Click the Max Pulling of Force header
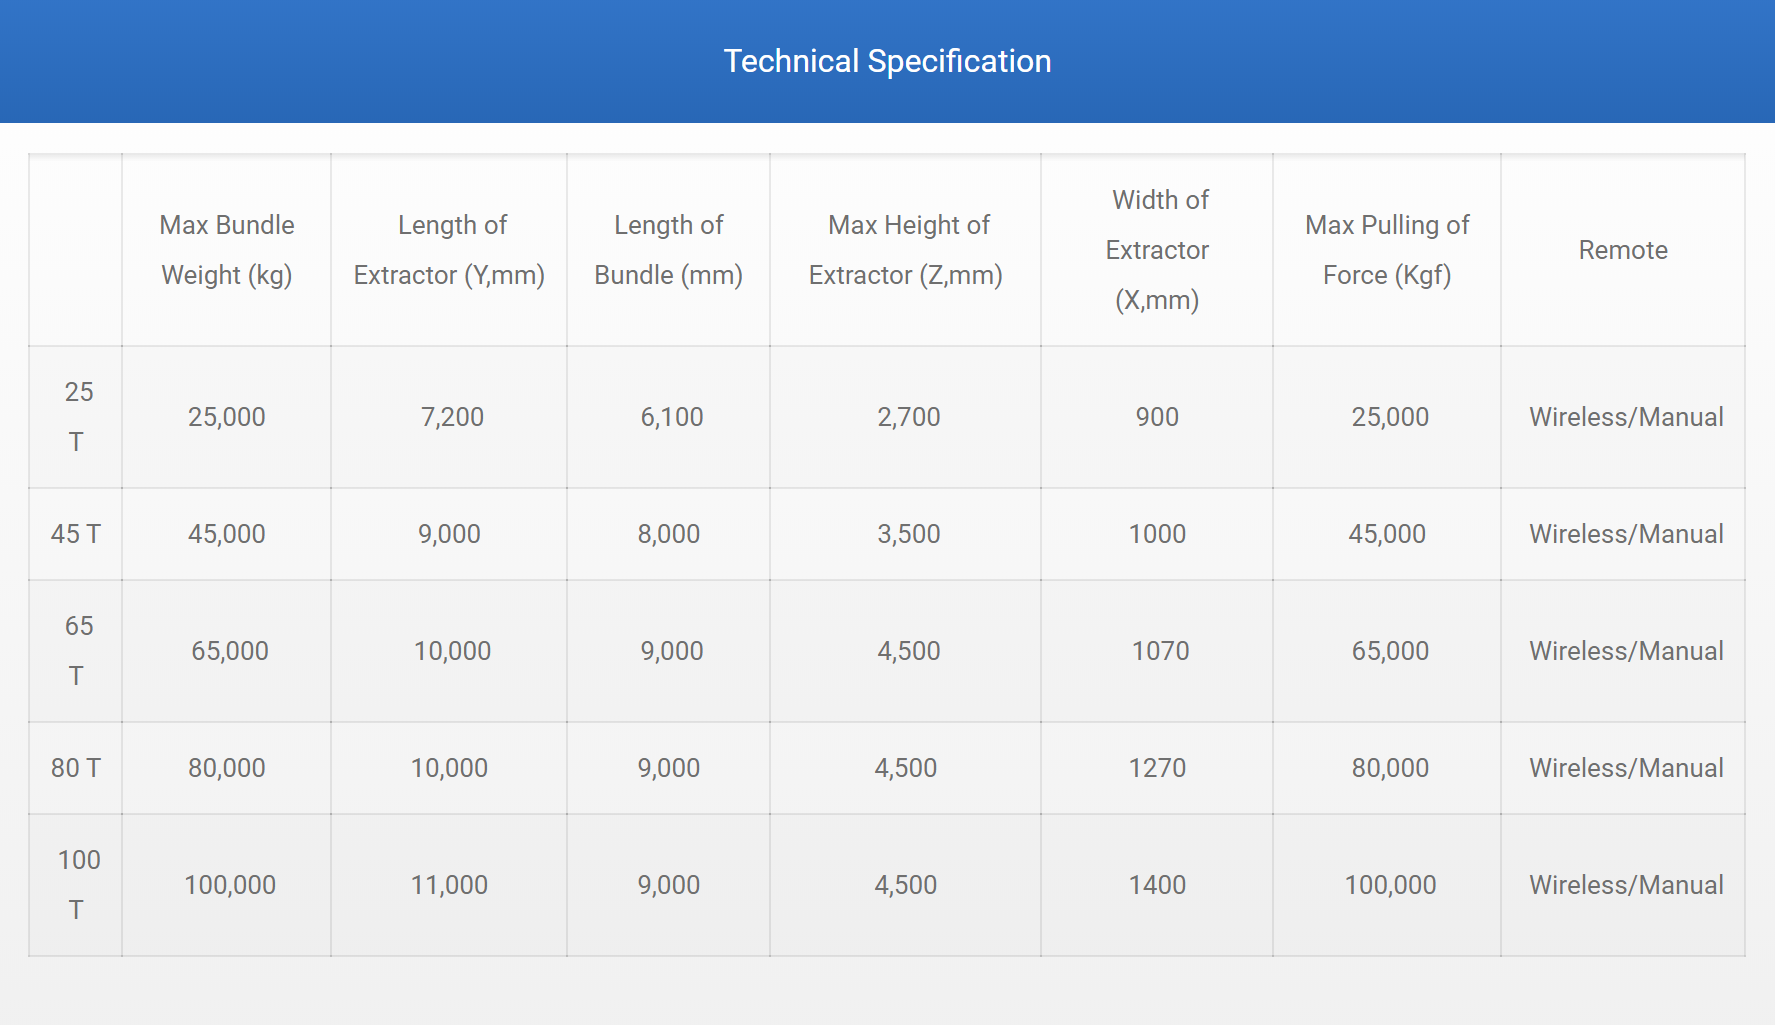The width and height of the screenshot is (1775, 1025). 1387,250
